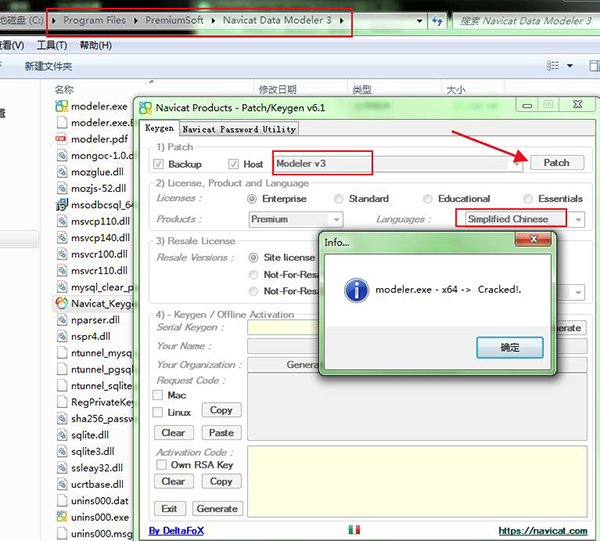The height and width of the screenshot is (541, 600).
Task: Select the modeler.exe file icon
Action: coord(61,106)
